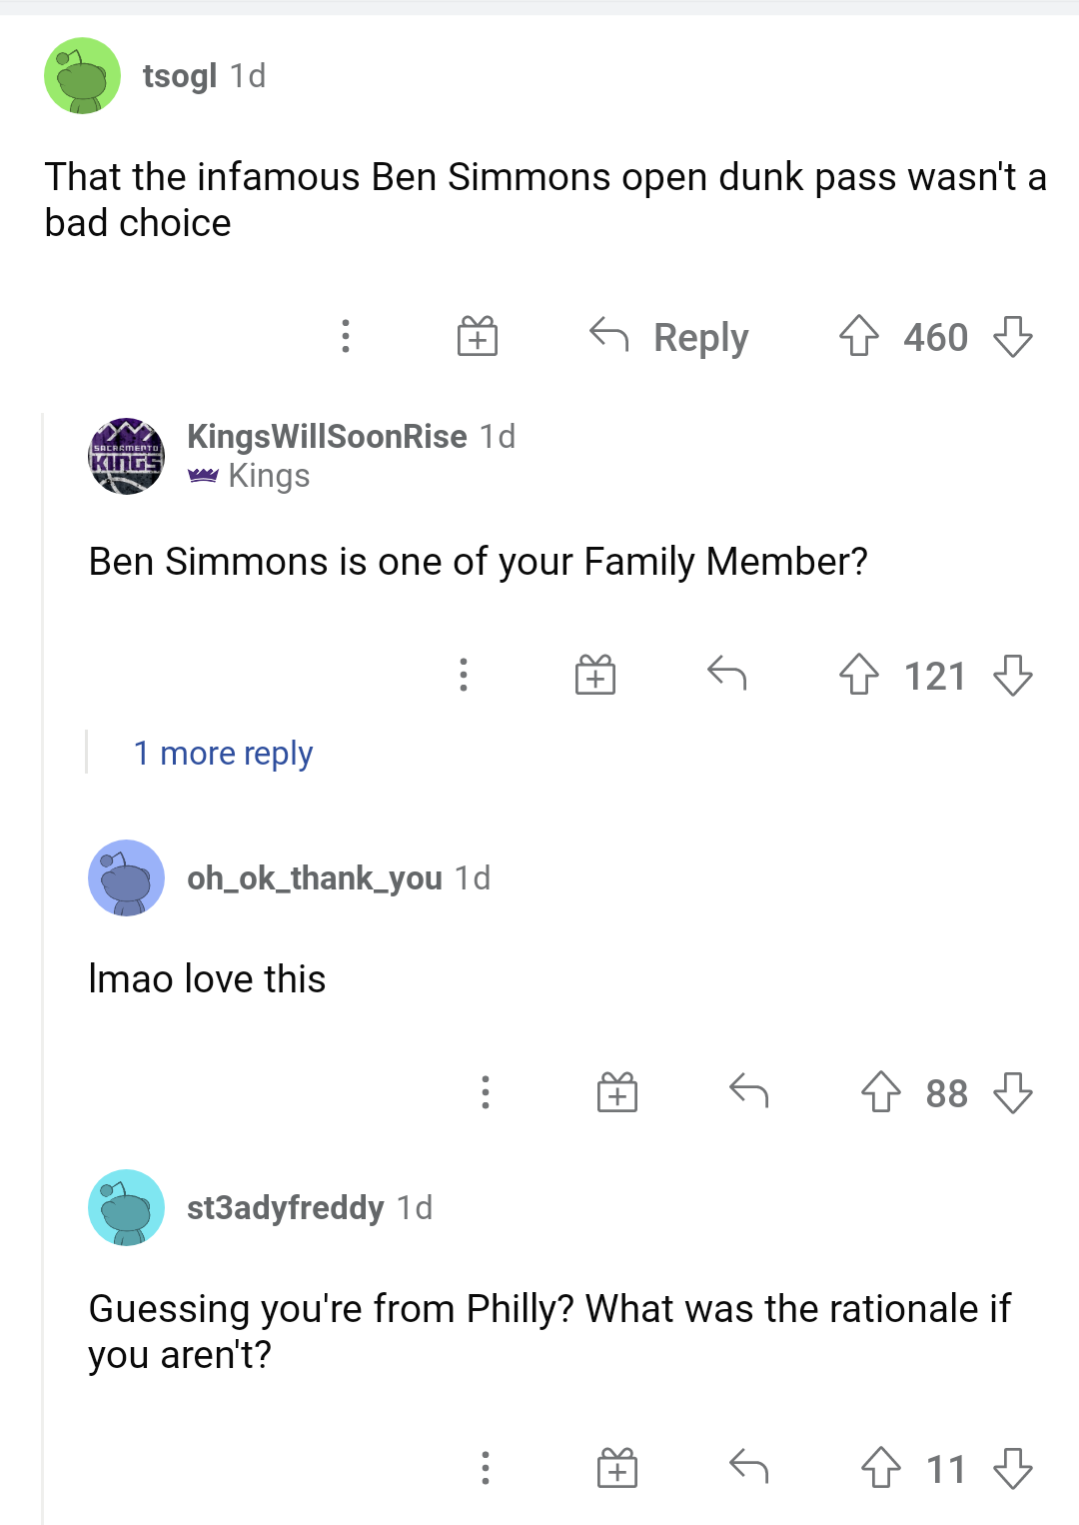1079x1525 pixels.
Task: Open oh_ok_thank_you's profile avatar
Action: 125,877
